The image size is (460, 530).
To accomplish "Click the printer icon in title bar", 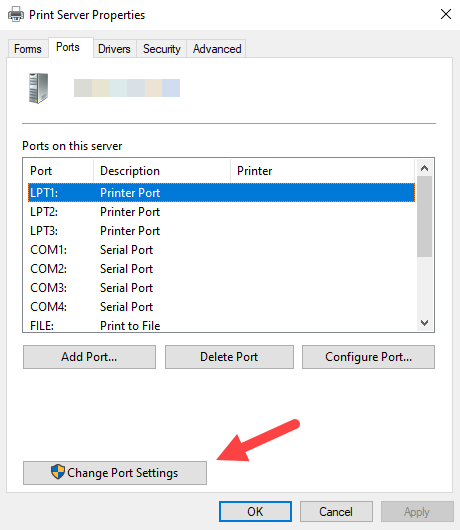I will pos(16,15).
